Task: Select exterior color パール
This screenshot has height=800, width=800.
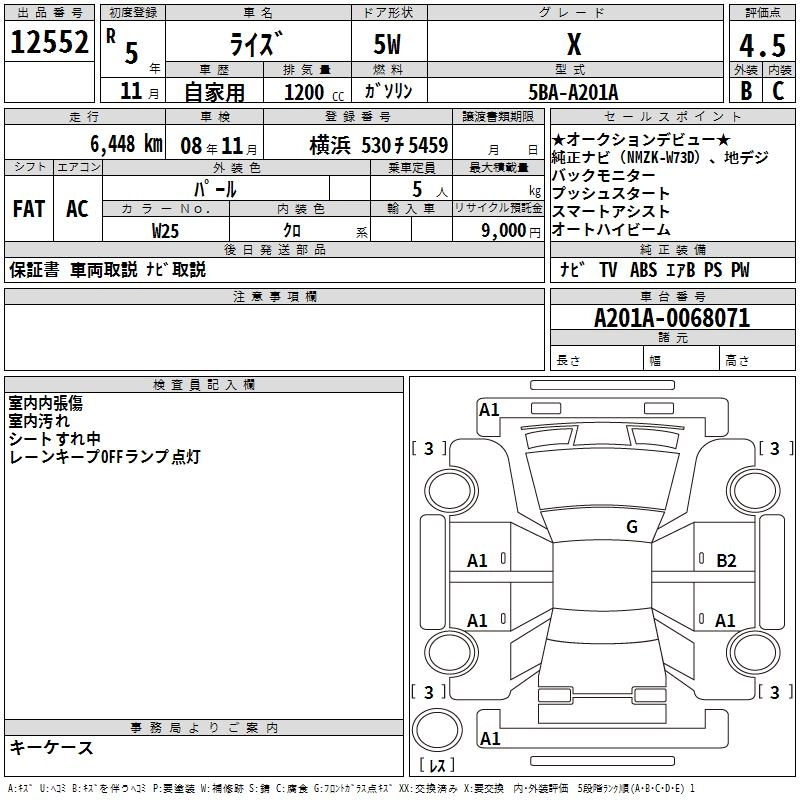Action: pyautogui.click(x=215, y=190)
